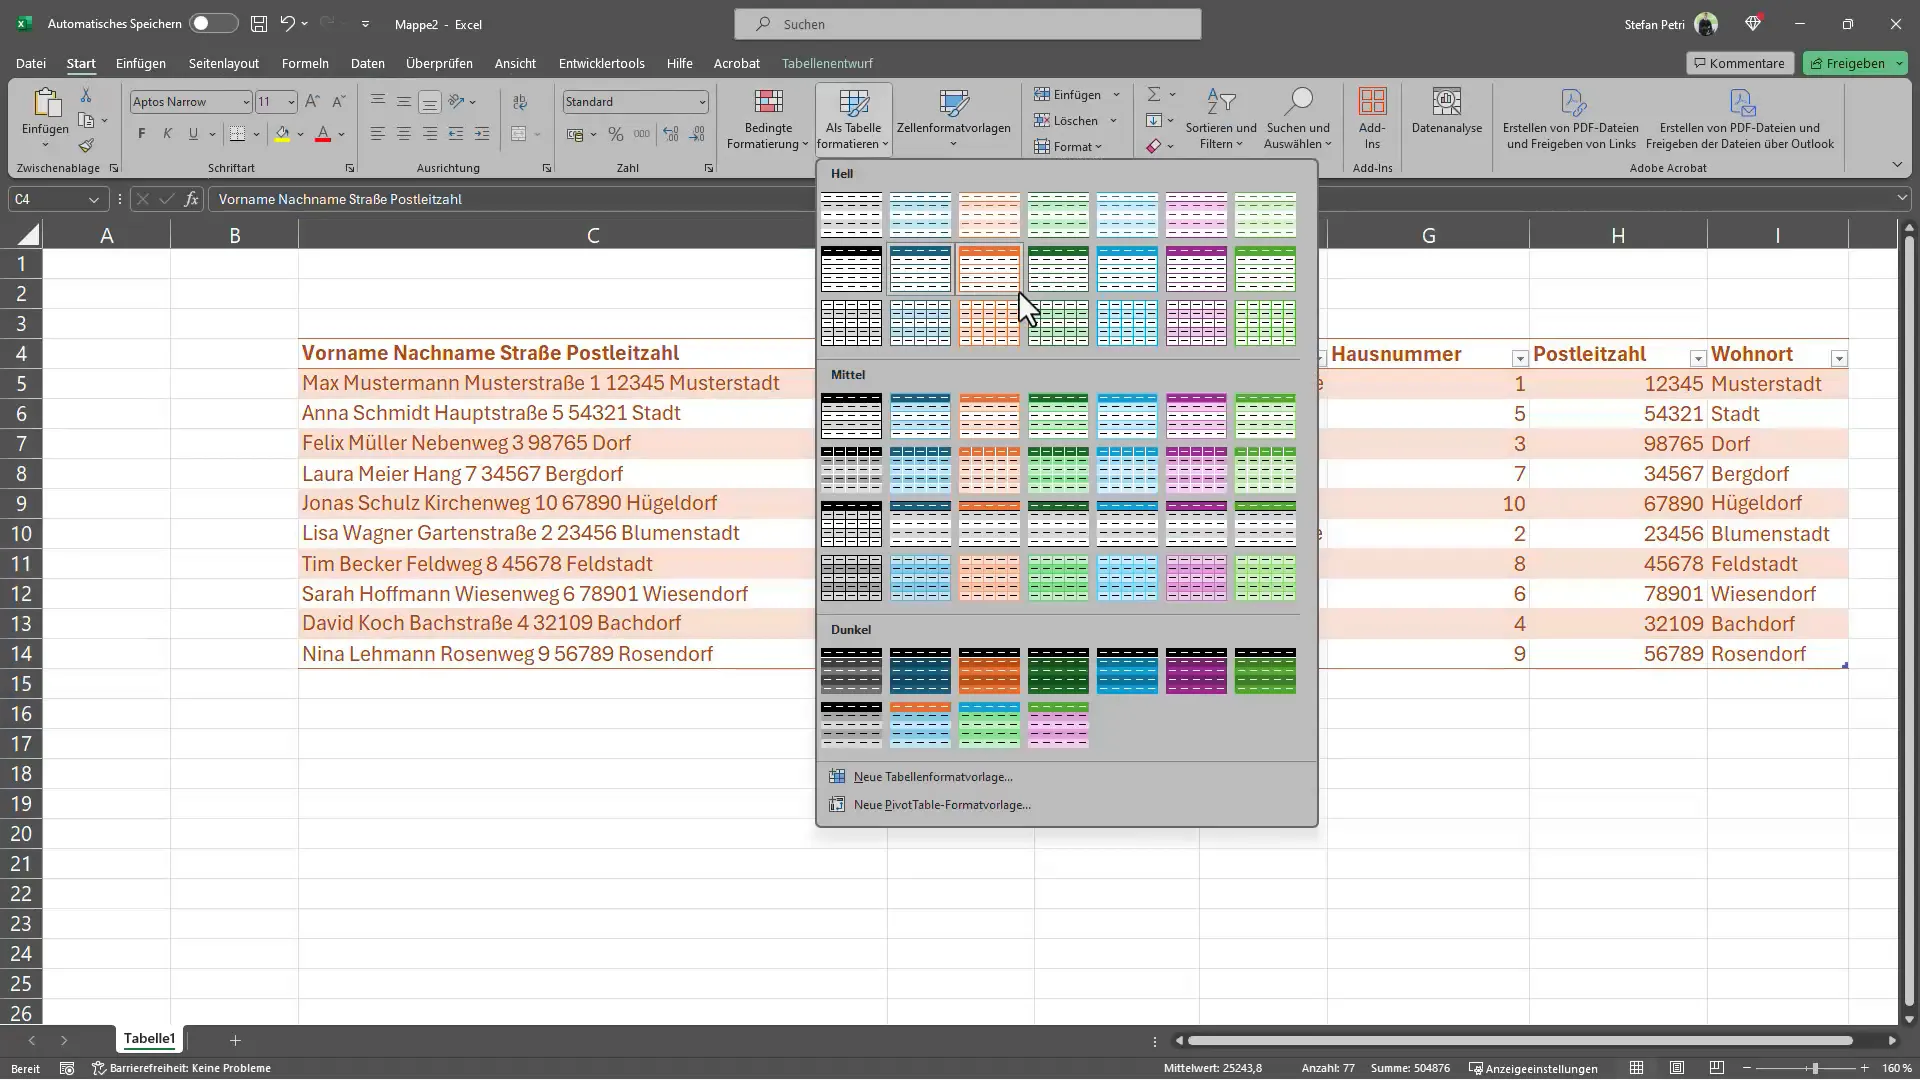Click the Tabelle1 sheet tab
The height and width of the screenshot is (1080, 1920).
[x=149, y=1038]
